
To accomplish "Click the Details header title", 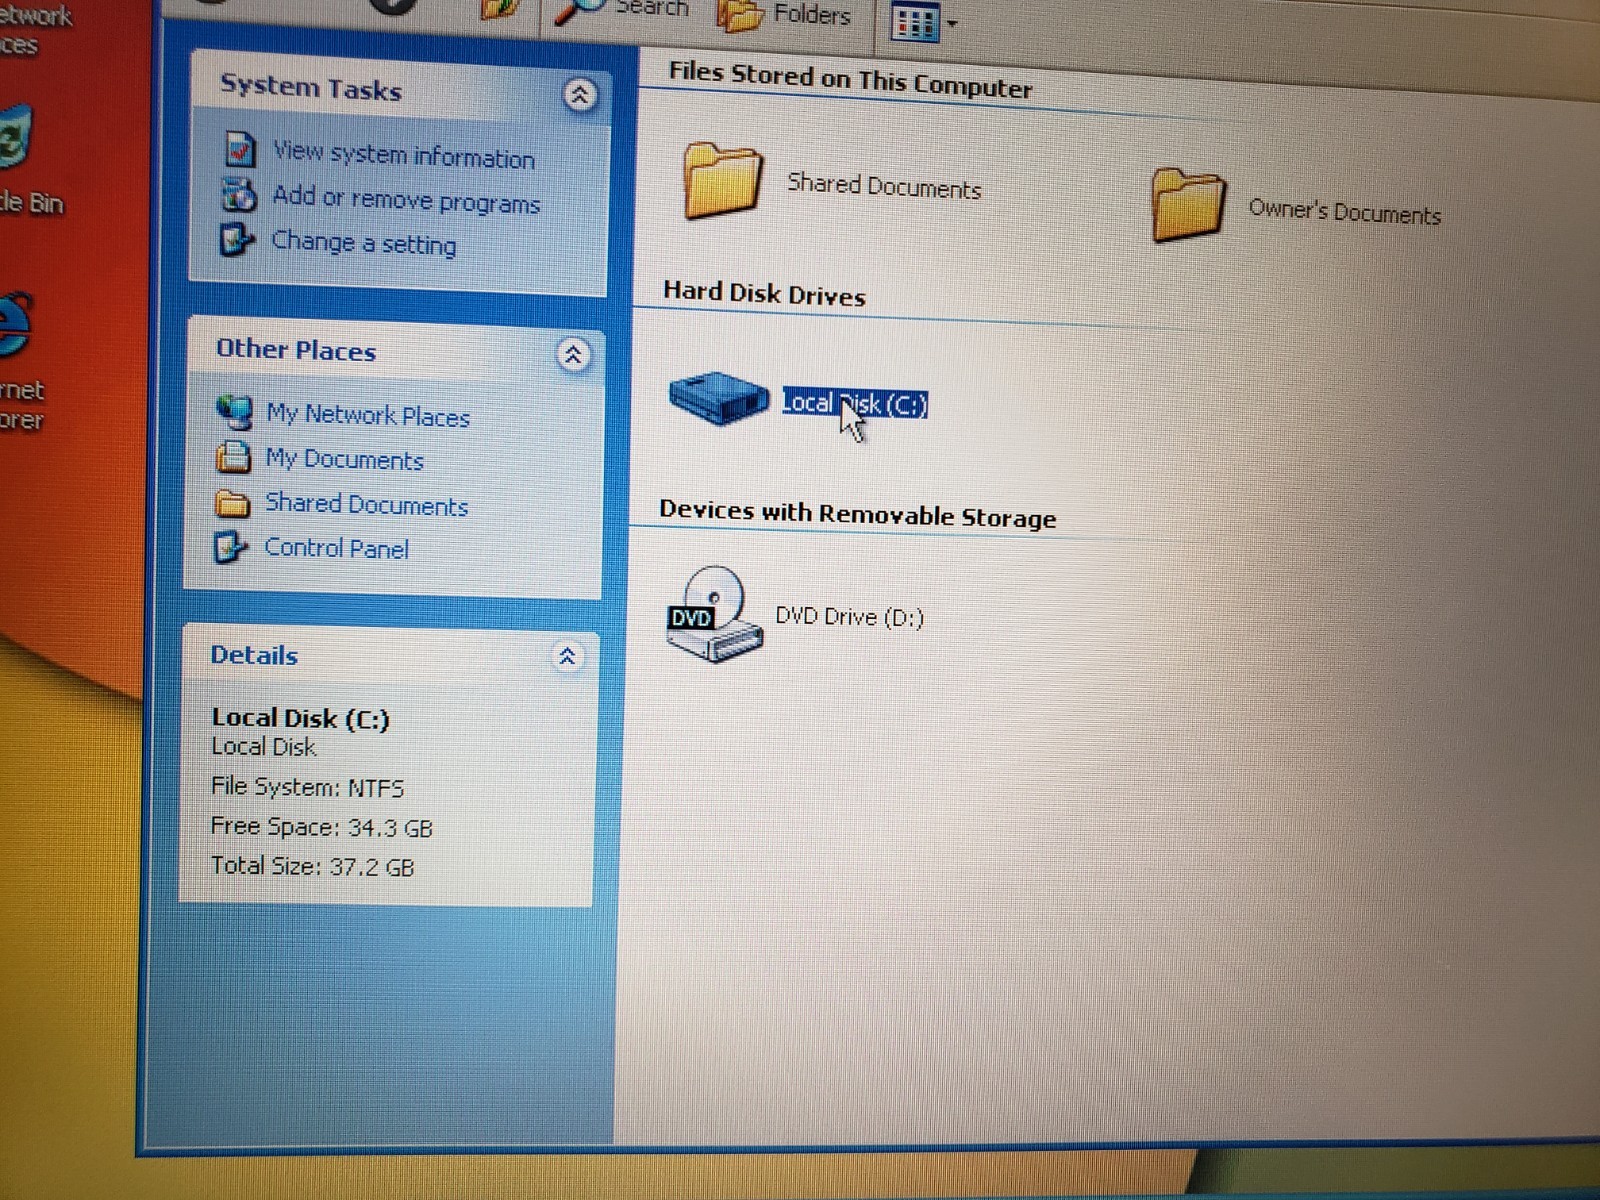I will [x=254, y=655].
